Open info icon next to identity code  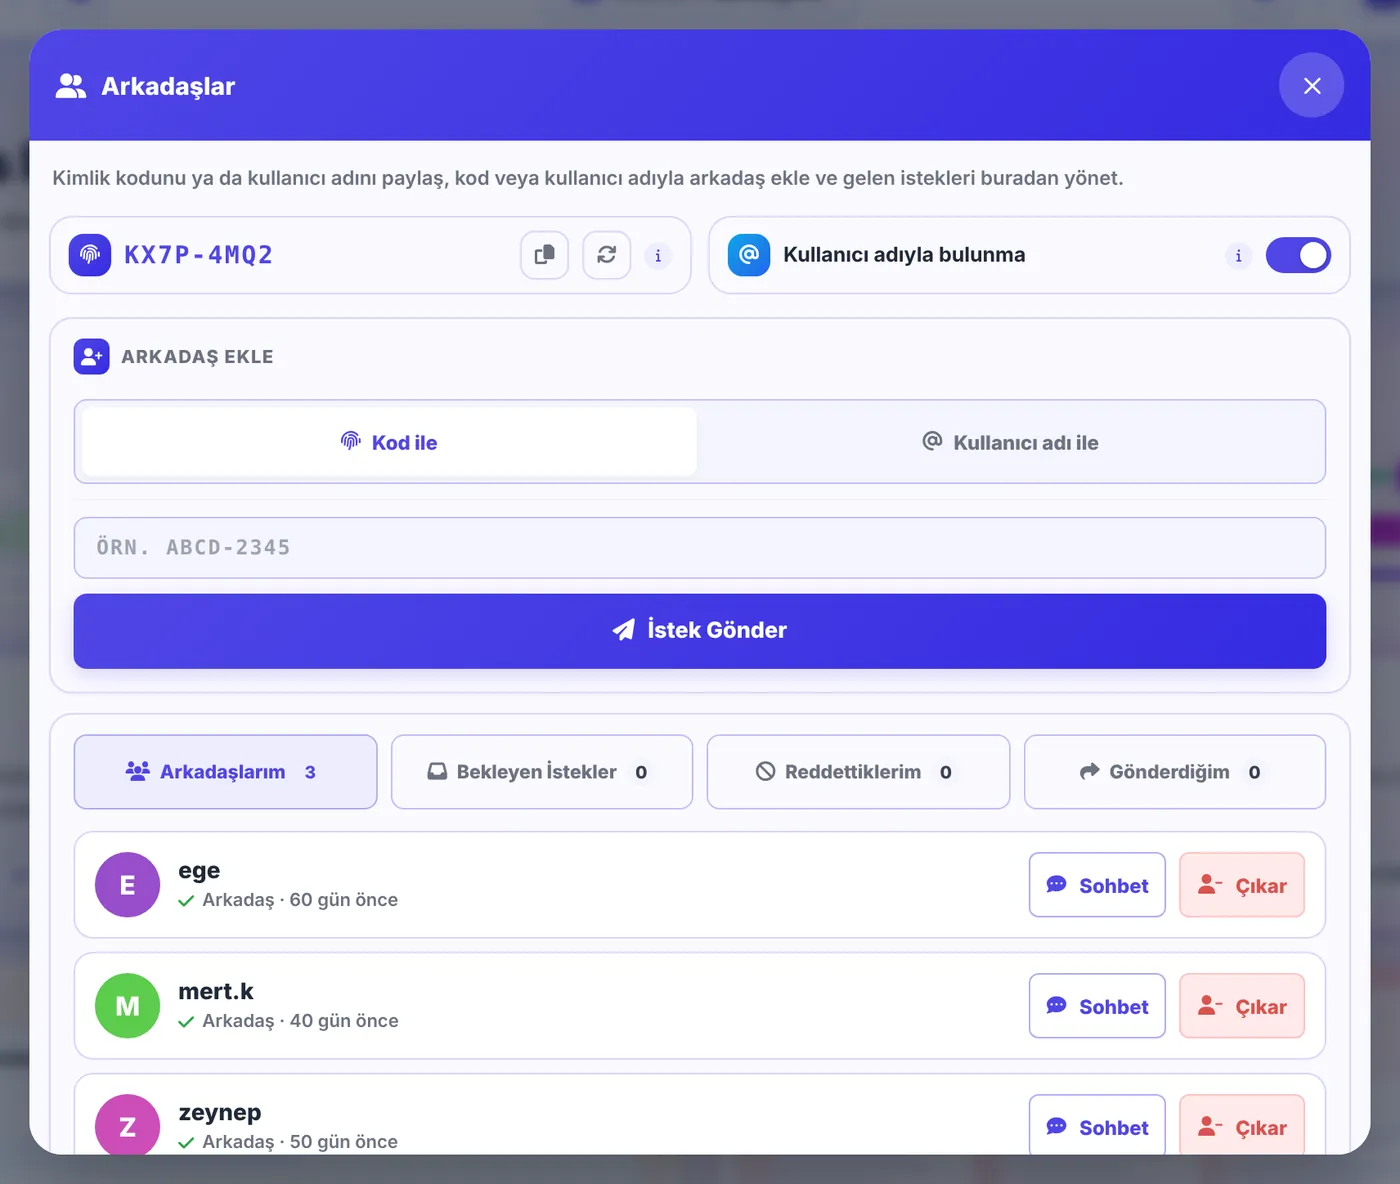coord(658,256)
